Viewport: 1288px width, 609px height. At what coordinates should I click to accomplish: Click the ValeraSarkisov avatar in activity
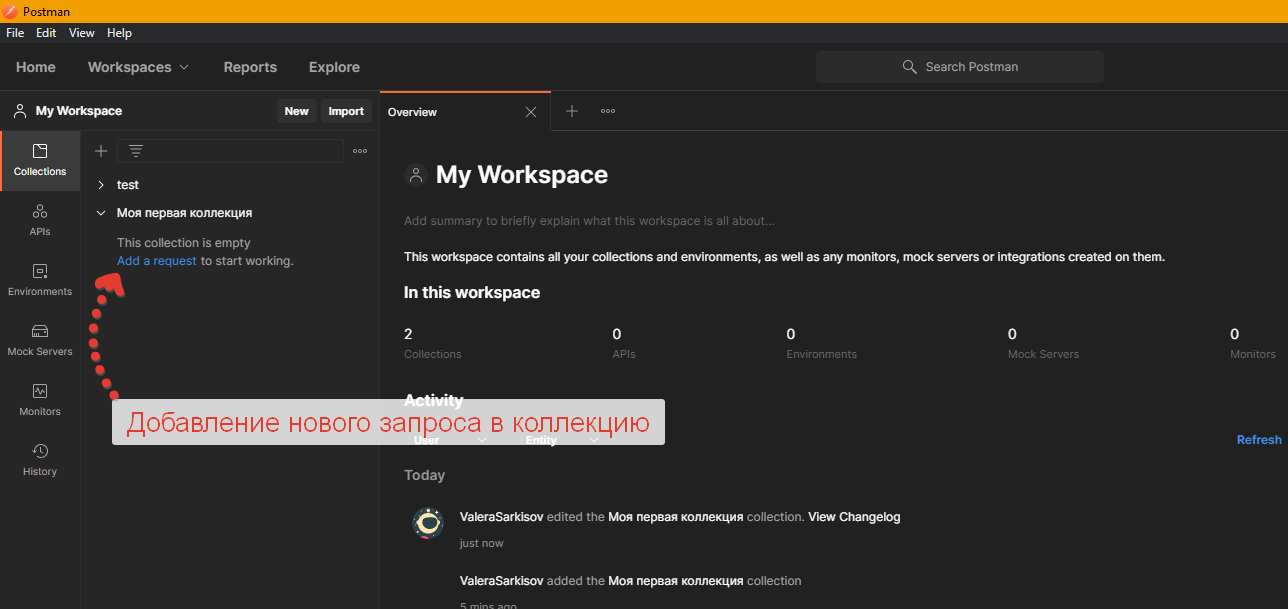pos(428,523)
